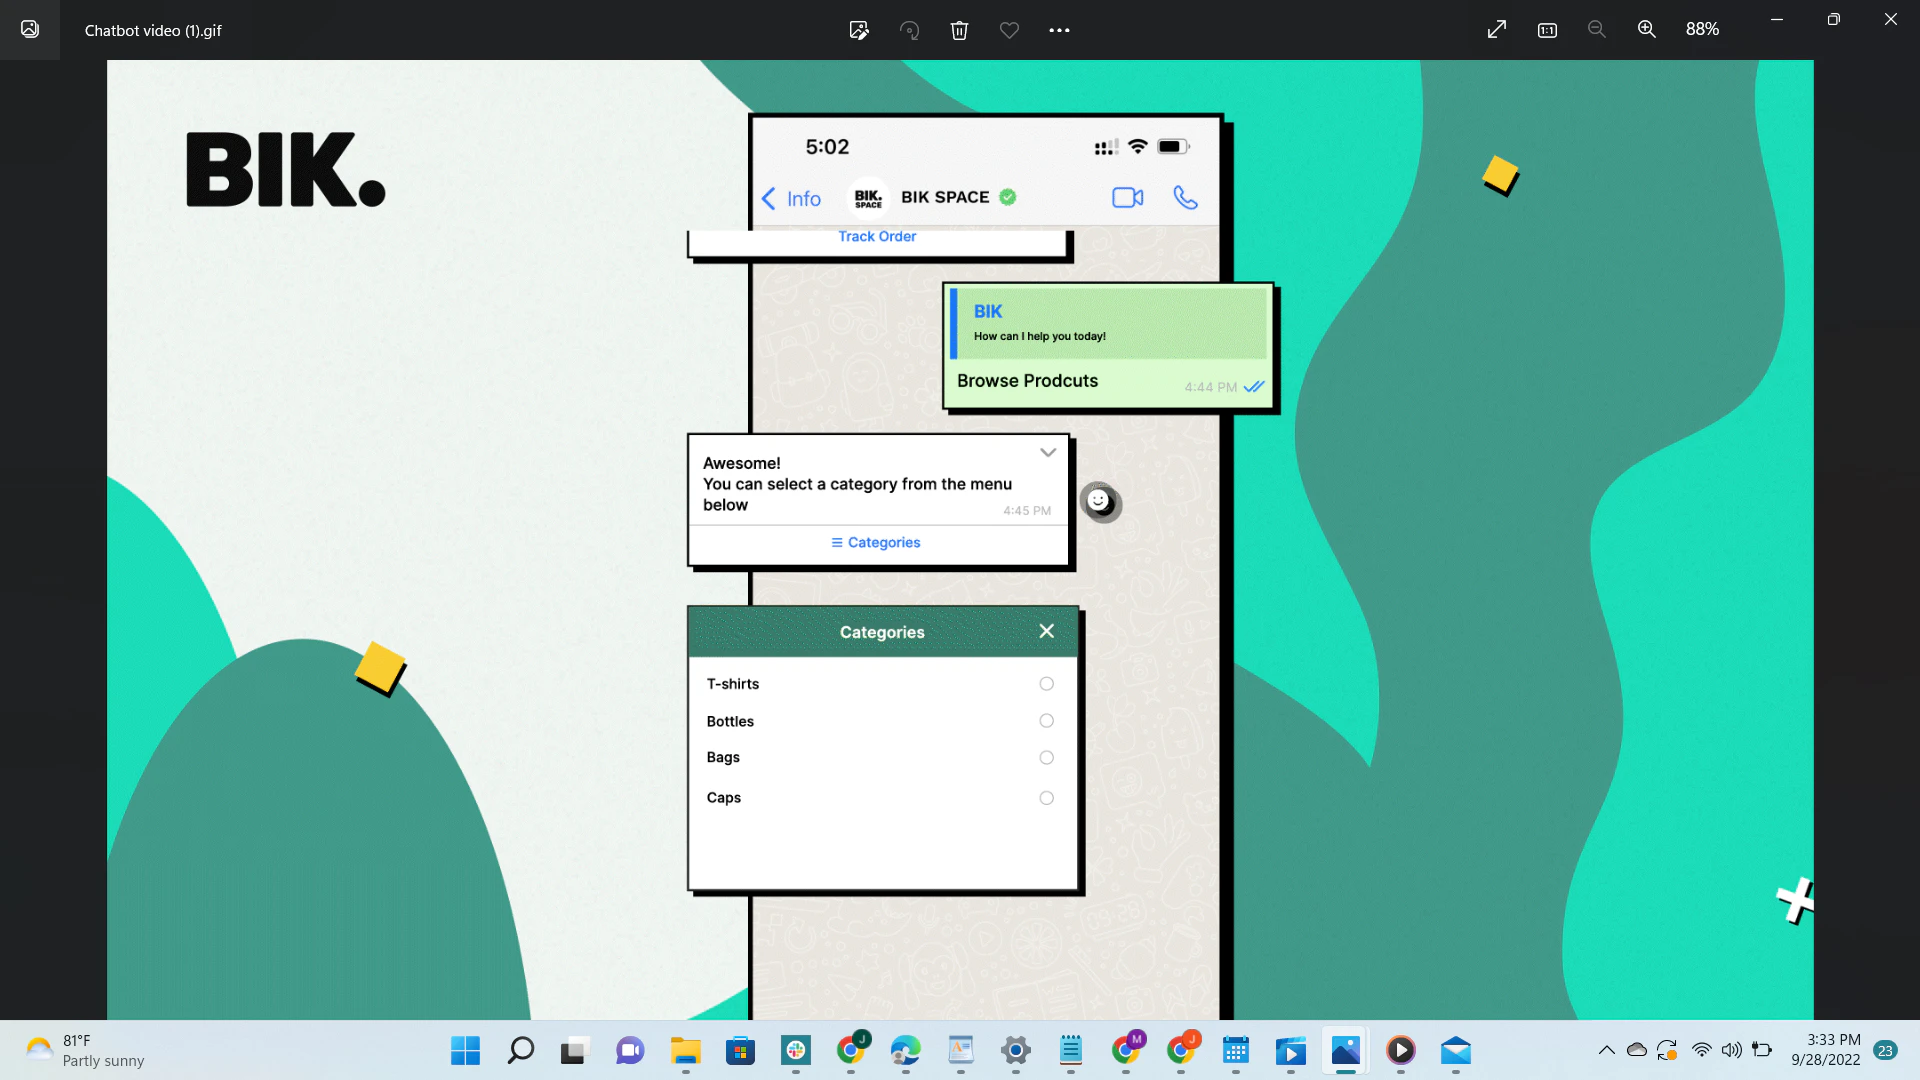The height and width of the screenshot is (1080, 1920).
Task: Zoom out using the magnifier minus icon
Action: pos(1596,29)
